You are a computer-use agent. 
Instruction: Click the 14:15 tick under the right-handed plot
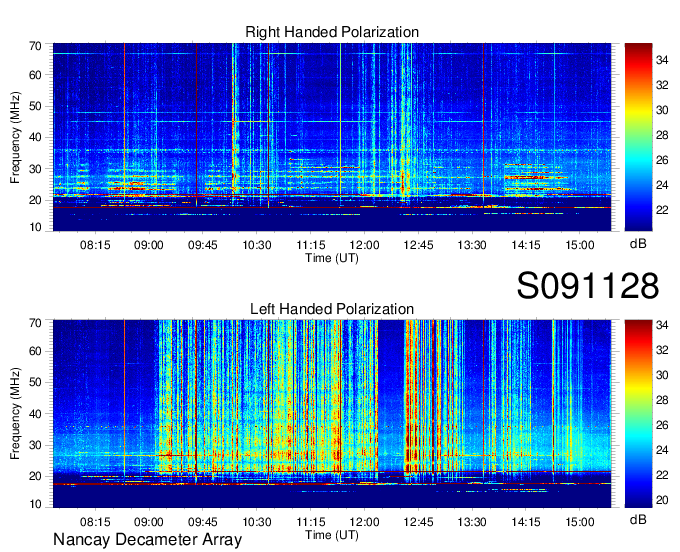click(526, 245)
